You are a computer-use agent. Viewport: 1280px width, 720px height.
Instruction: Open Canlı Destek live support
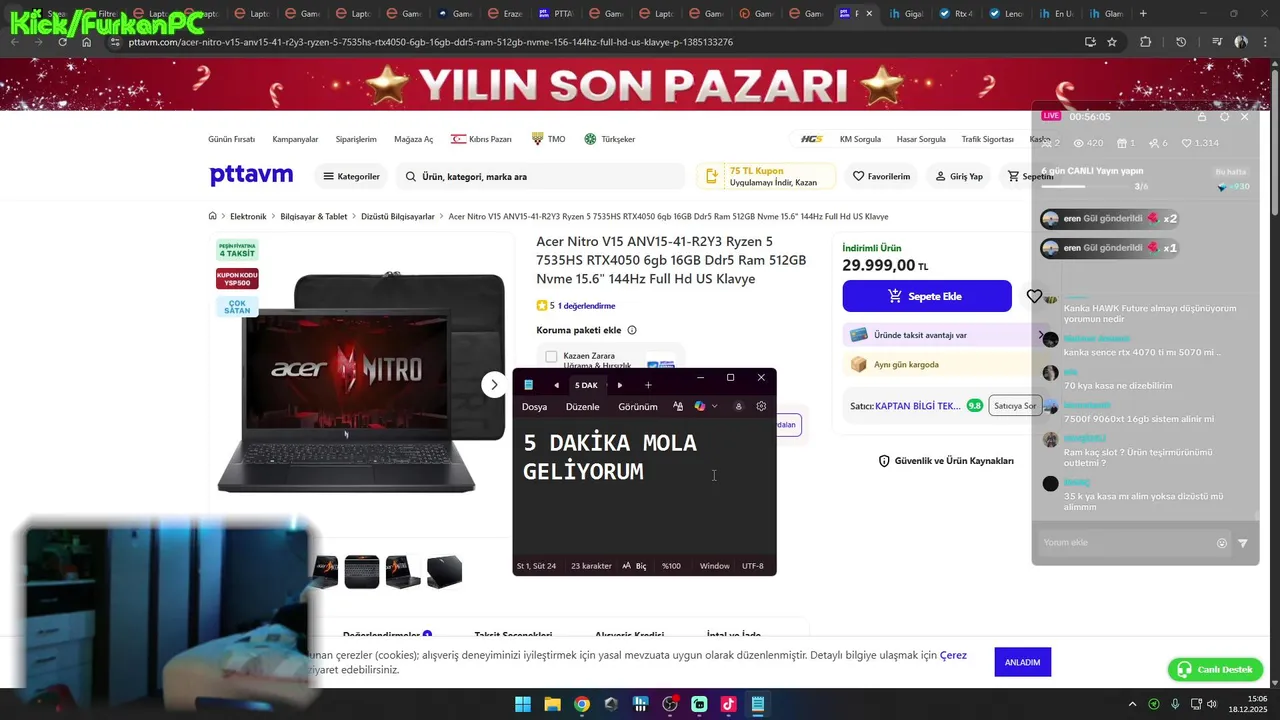(1215, 669)
